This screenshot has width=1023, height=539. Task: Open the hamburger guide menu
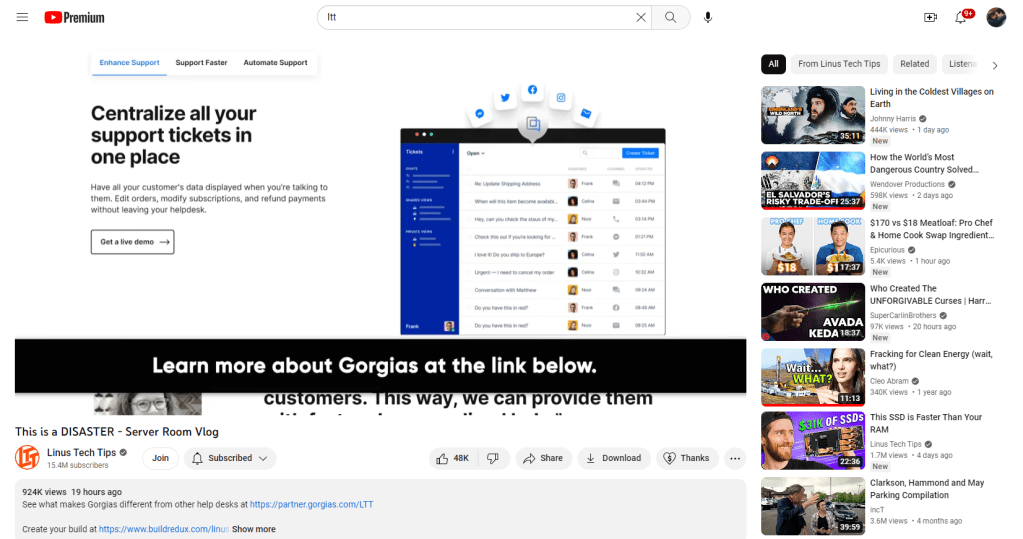[22, 17]
